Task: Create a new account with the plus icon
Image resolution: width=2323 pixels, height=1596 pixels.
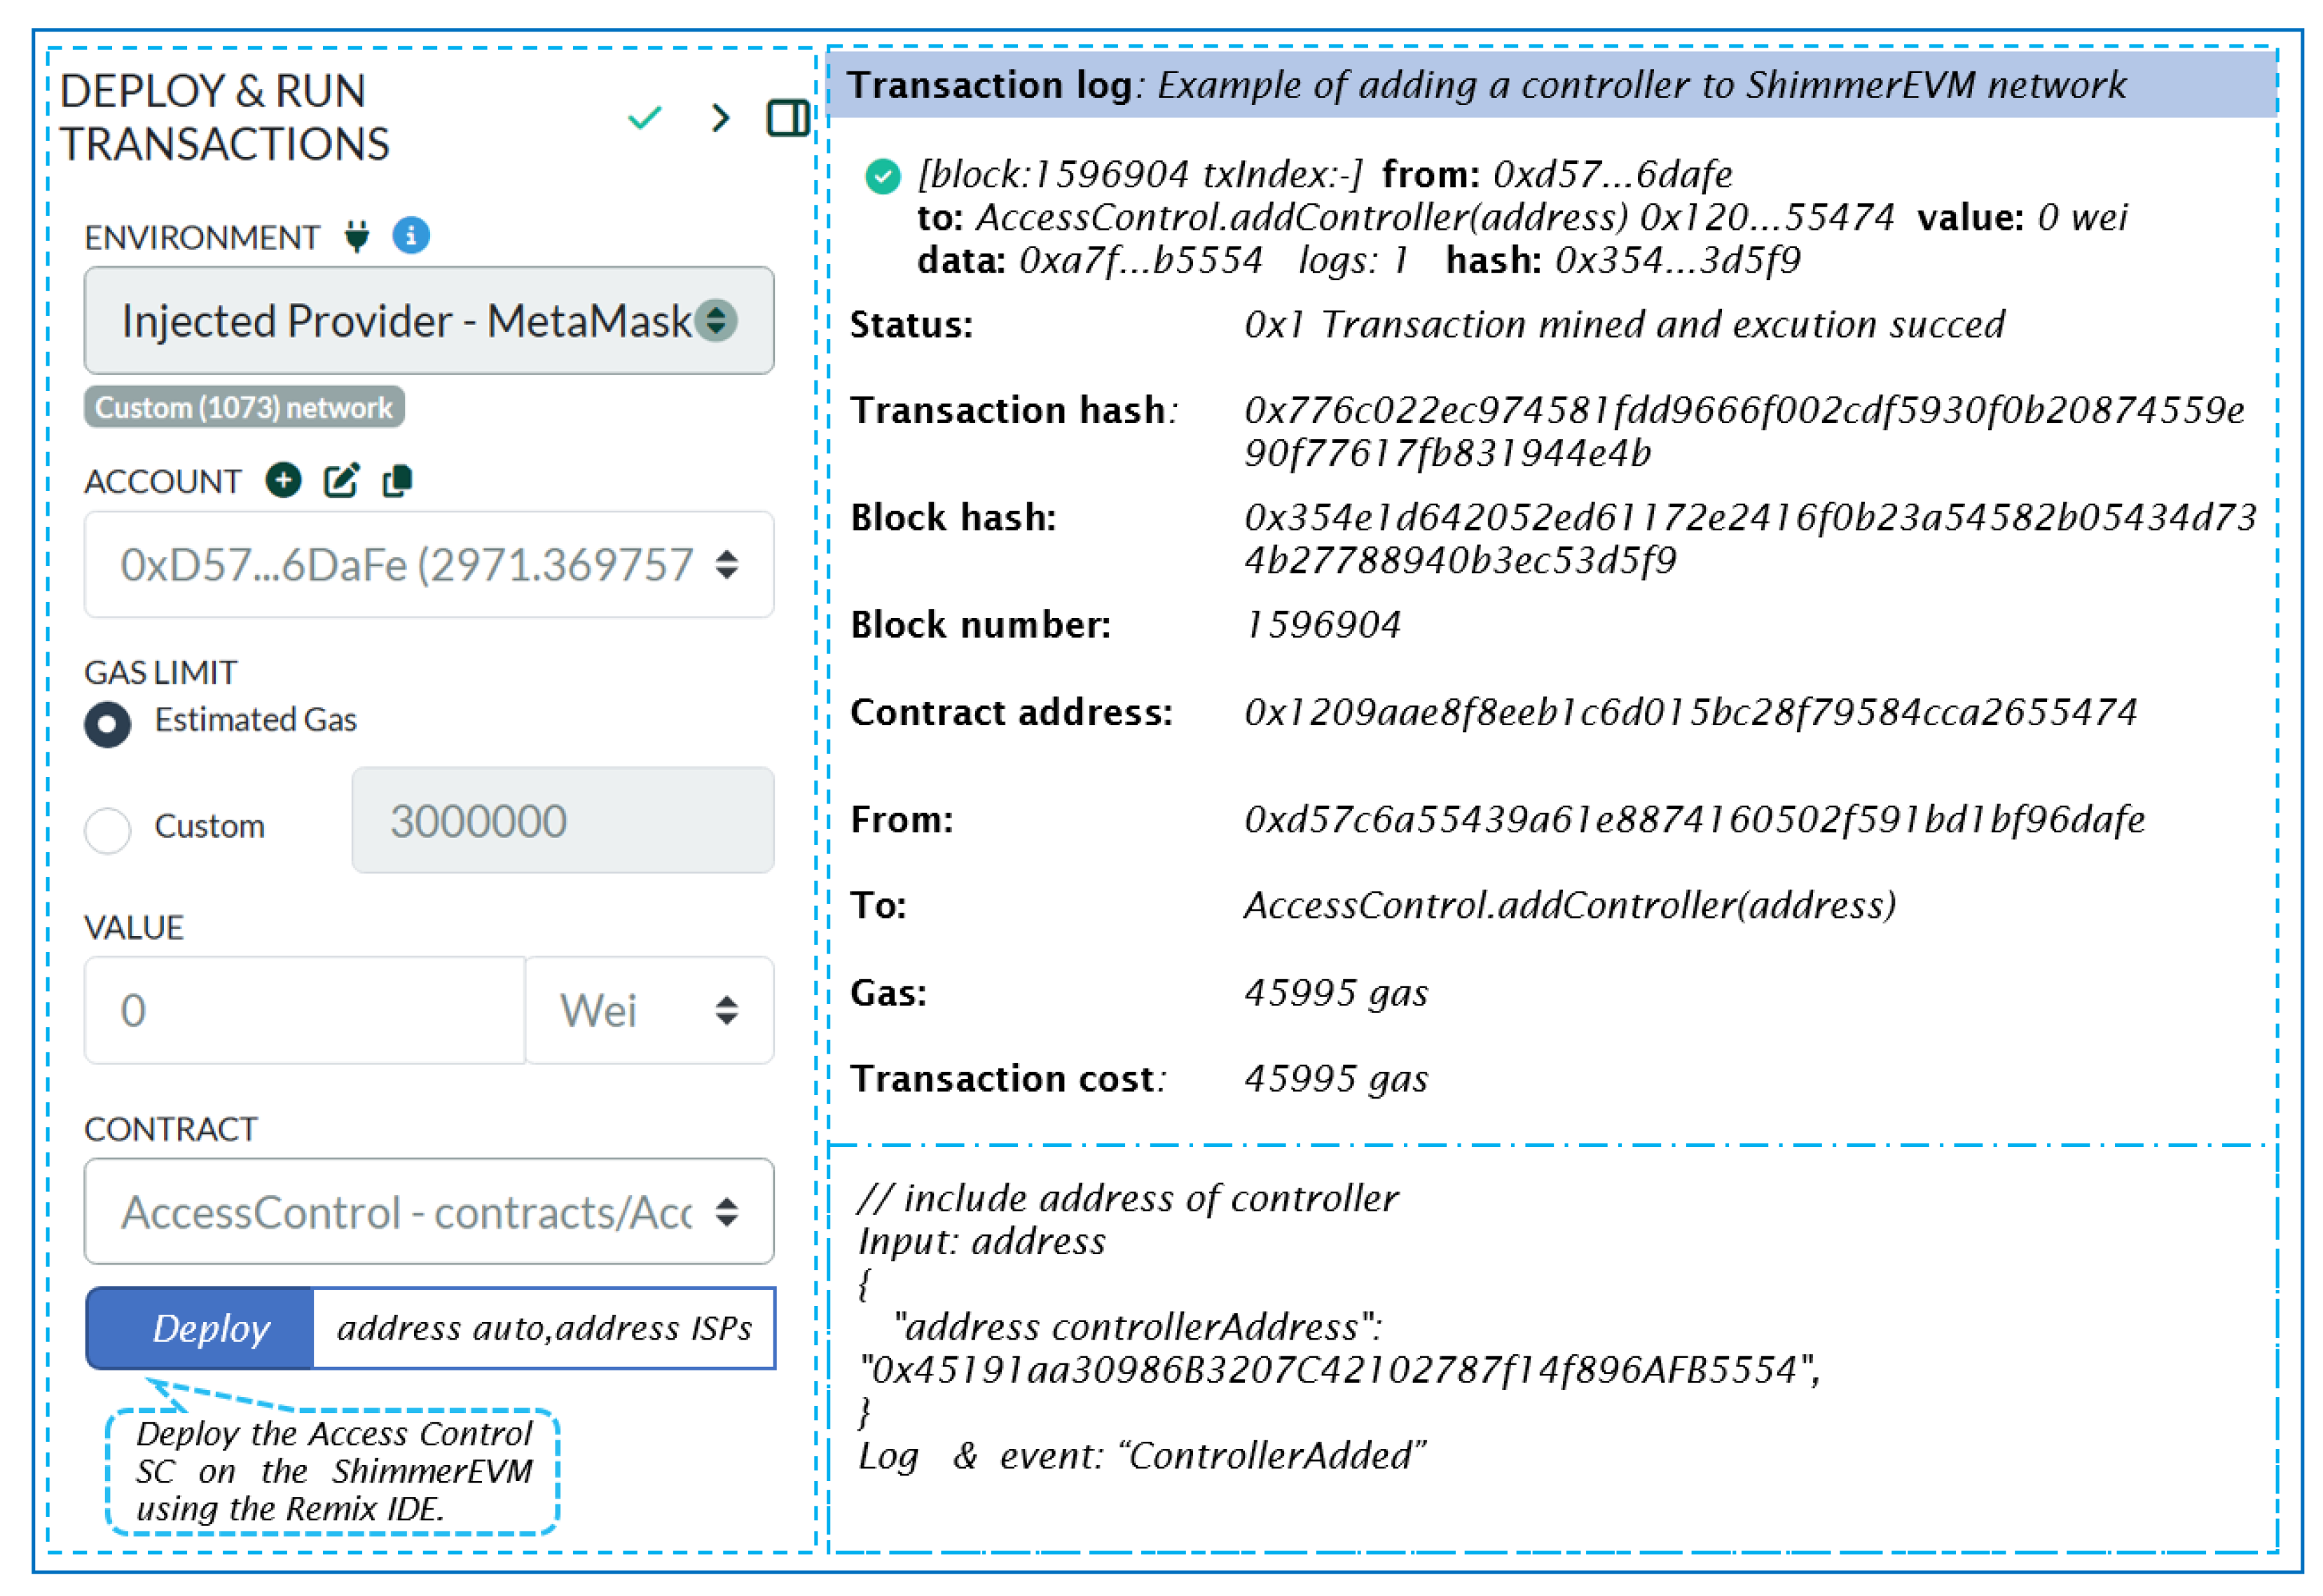Action: click(x=285, y=481)
